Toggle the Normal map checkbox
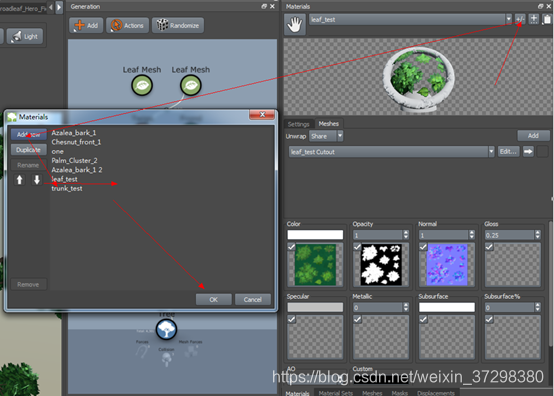The image size is (554, 396). tap(423, 247)
